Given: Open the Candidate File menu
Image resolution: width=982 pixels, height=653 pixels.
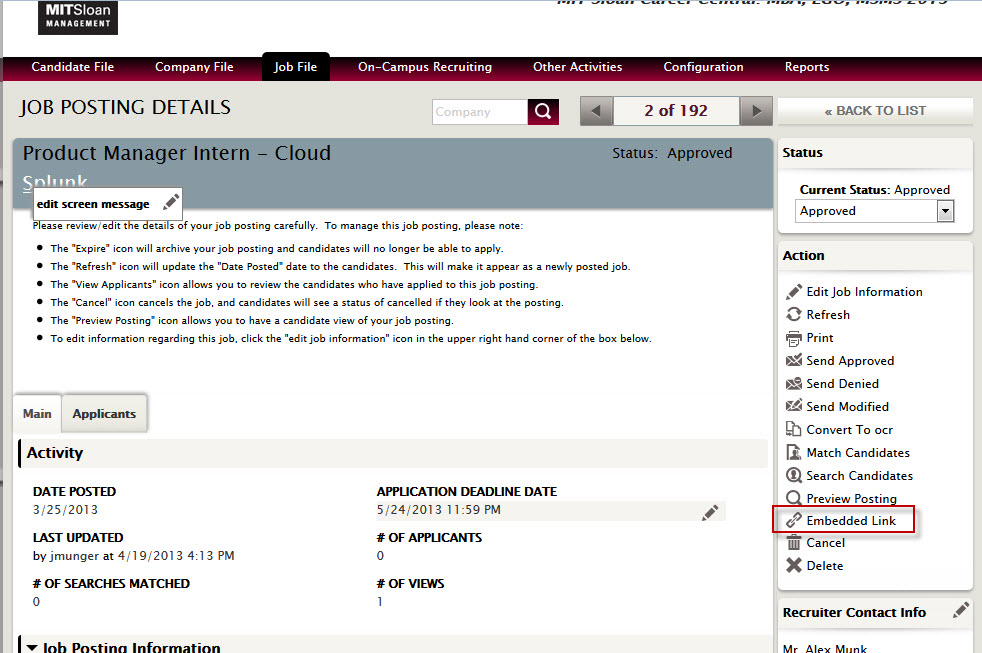Looking at the screenshot, I should (73, 67).
